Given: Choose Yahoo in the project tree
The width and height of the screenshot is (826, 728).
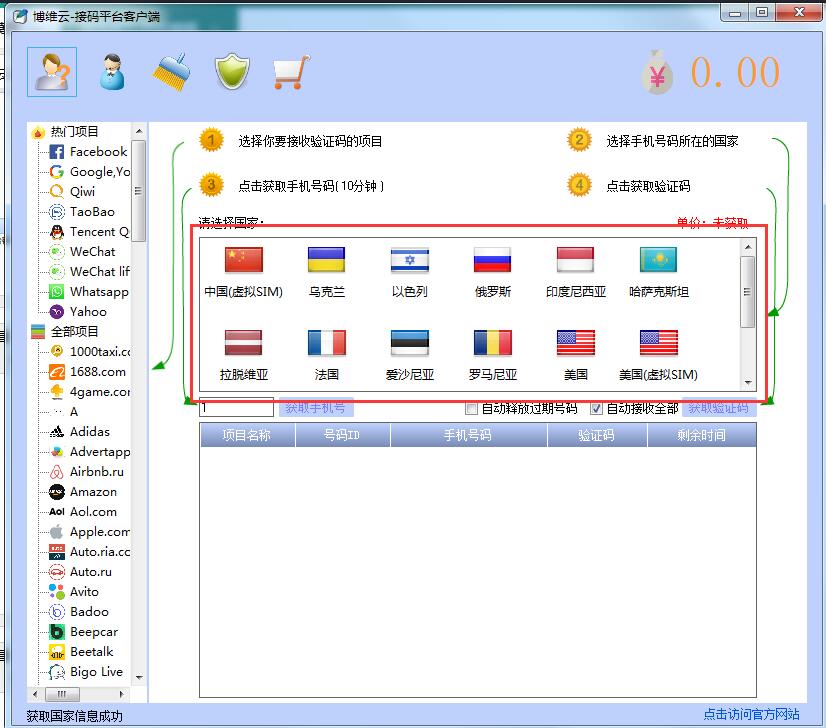Looking at the screenshot, I should pyautogui.click(x=78, y=312).
